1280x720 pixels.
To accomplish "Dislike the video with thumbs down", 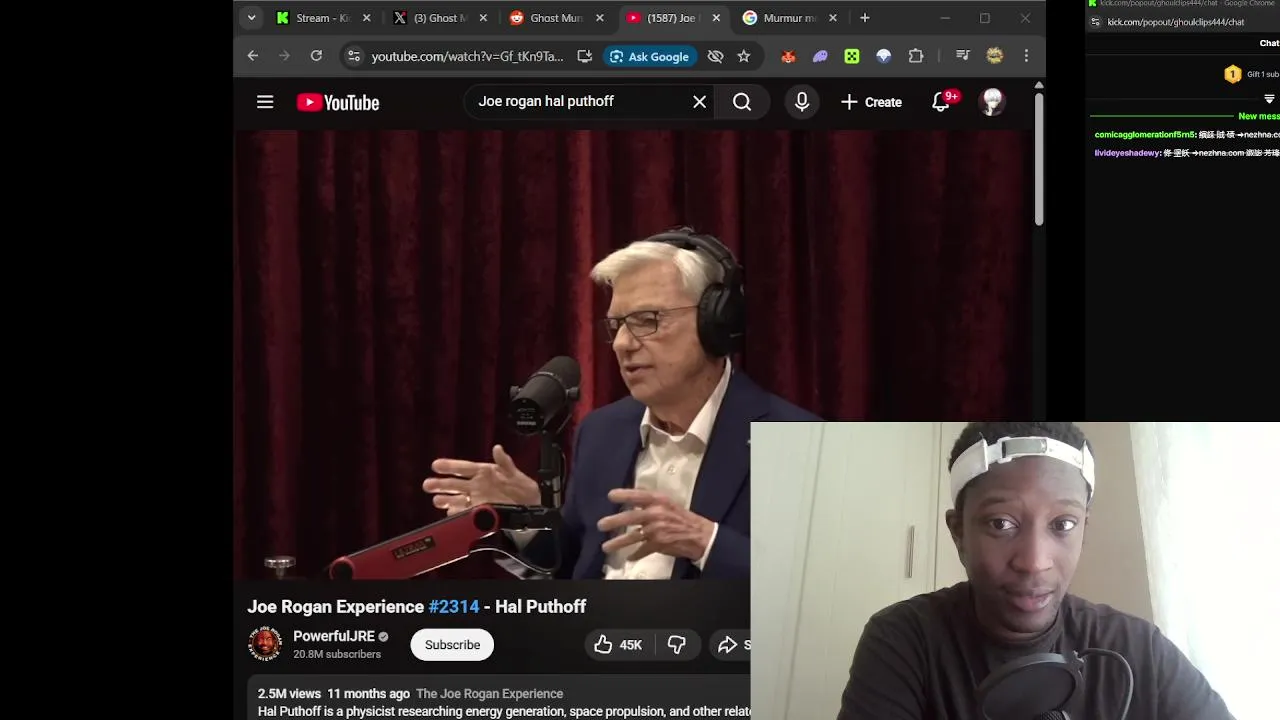I will coord(677,645).
